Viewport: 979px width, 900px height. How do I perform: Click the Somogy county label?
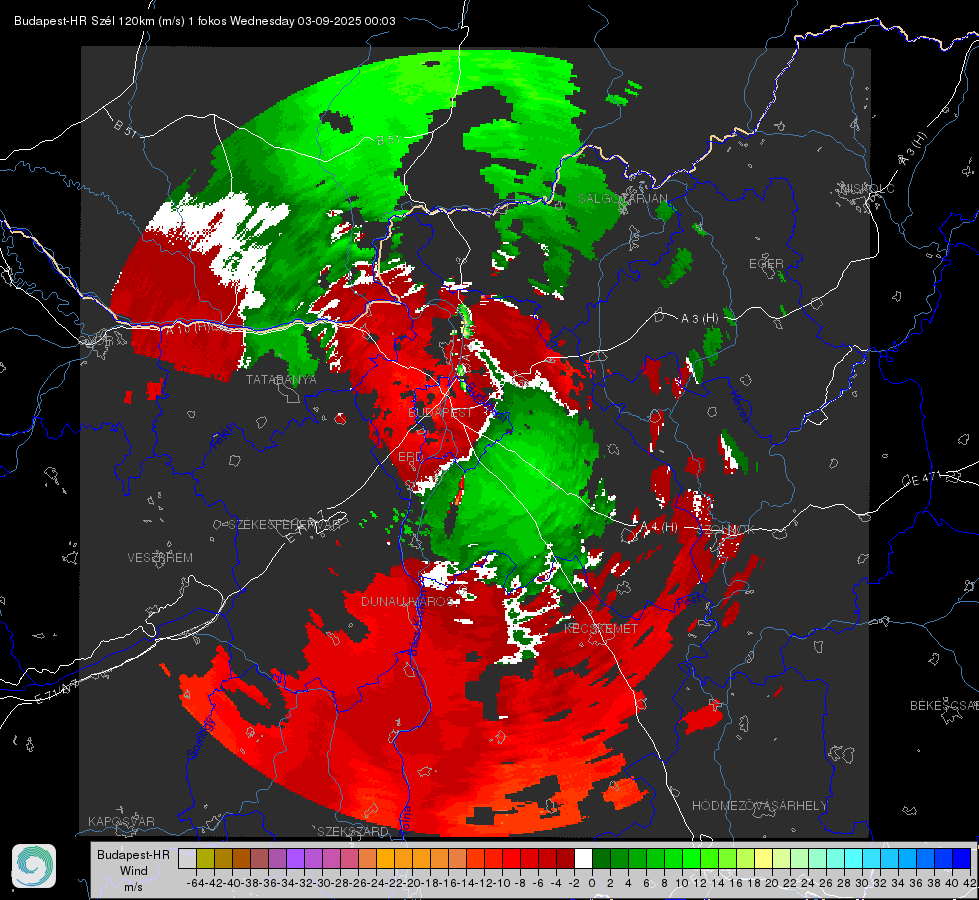pos(201,738)
